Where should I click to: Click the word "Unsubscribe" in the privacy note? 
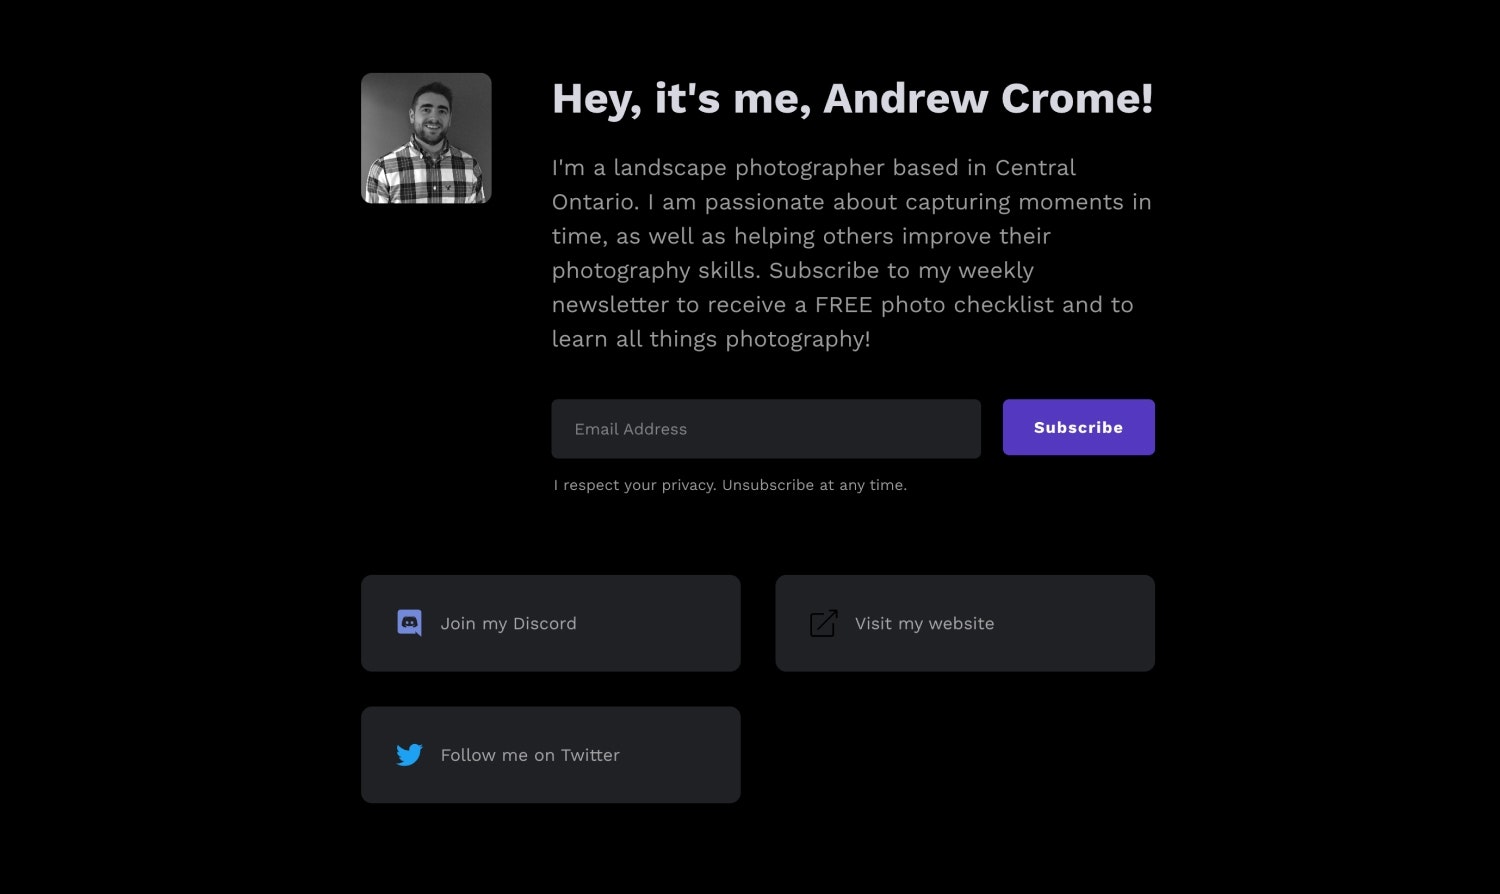coord(768,485)
